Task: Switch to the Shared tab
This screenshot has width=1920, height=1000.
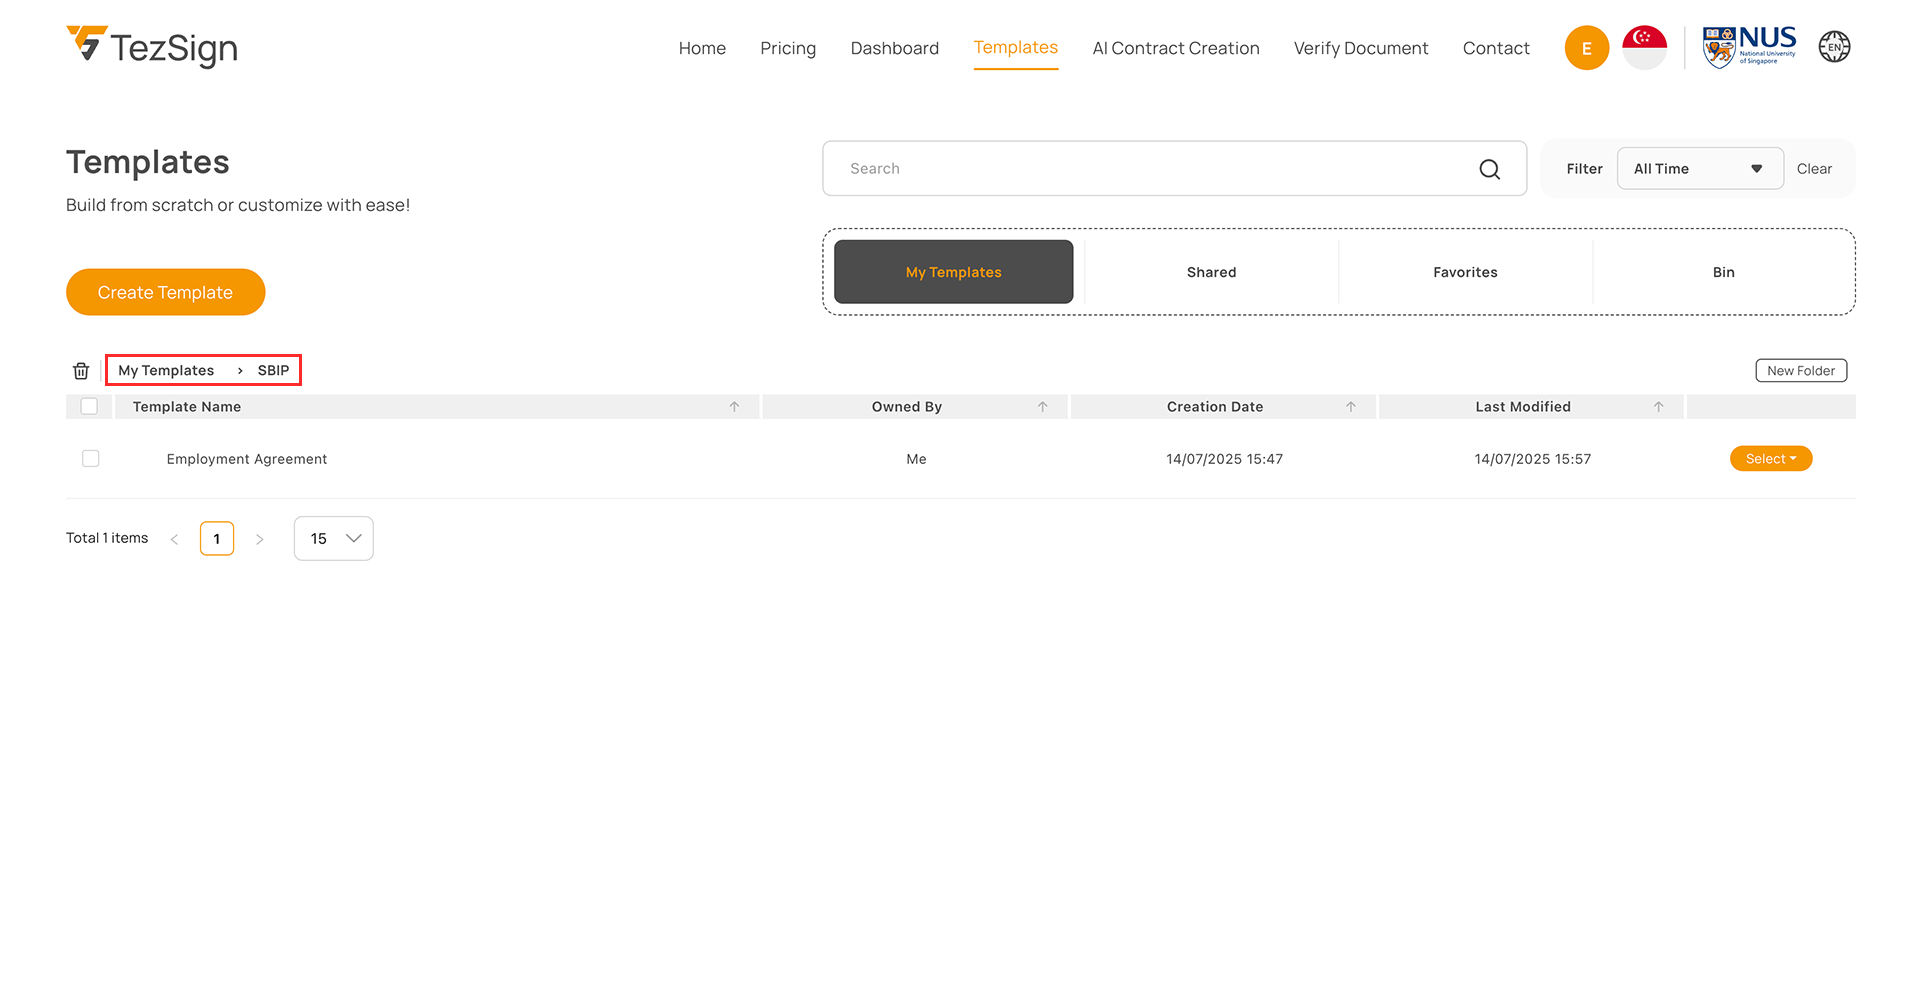Action: pos(1211,272)
